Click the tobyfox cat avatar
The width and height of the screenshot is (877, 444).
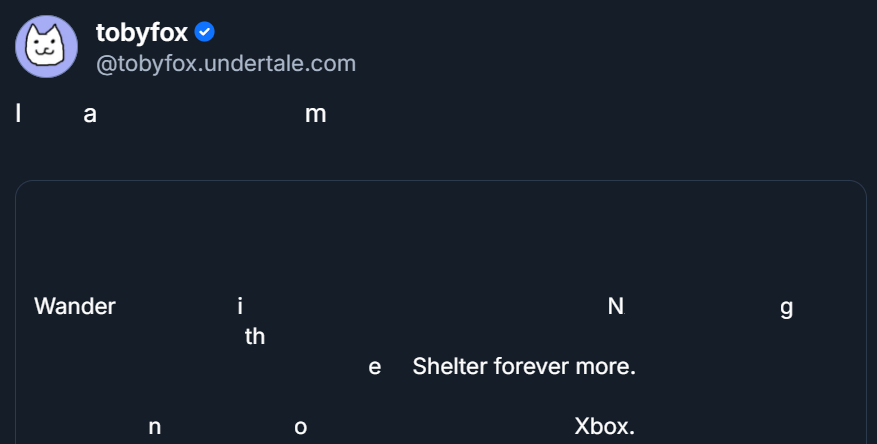pos(46,46)
